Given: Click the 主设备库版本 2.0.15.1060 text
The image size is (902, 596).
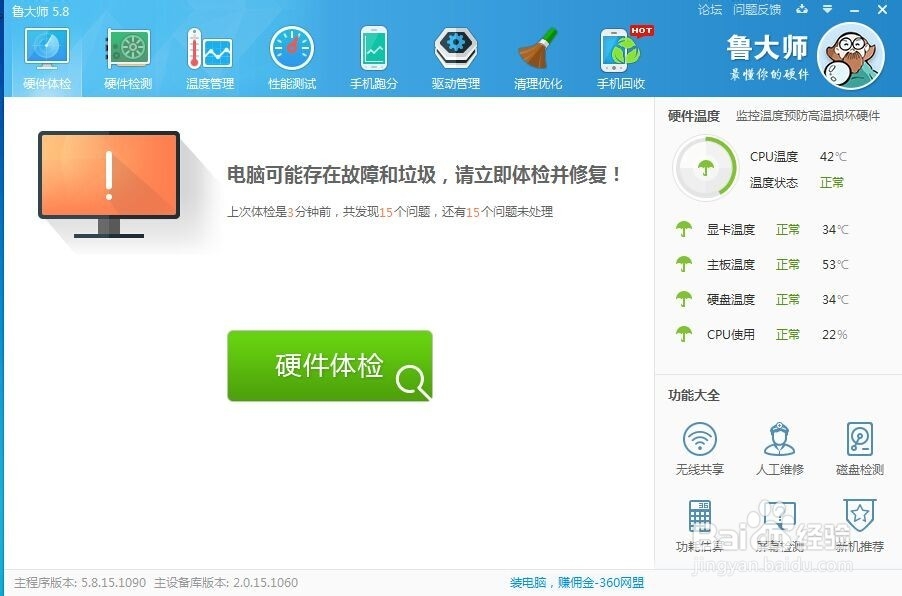Looking at the screenshot, I should tap(226, 583).
